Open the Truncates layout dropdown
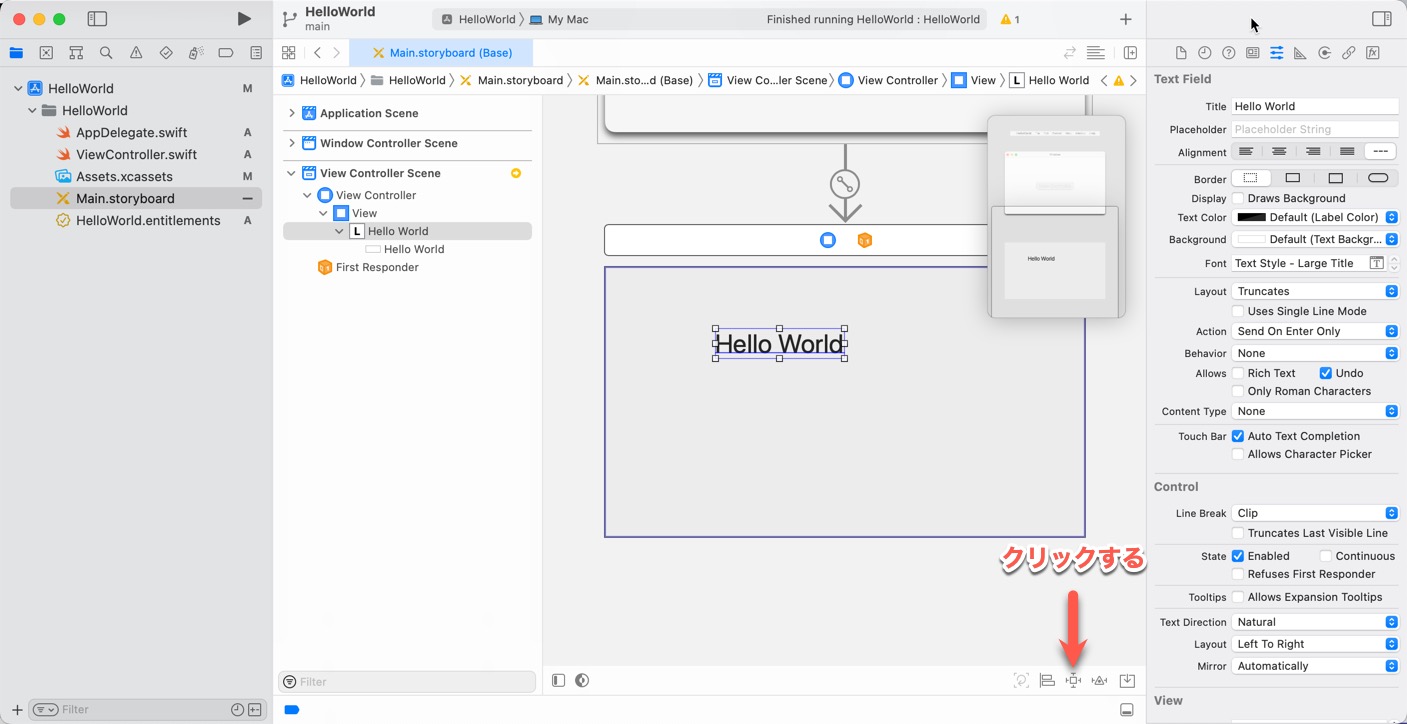The image size is (1407, 724). coord(1315,291)
